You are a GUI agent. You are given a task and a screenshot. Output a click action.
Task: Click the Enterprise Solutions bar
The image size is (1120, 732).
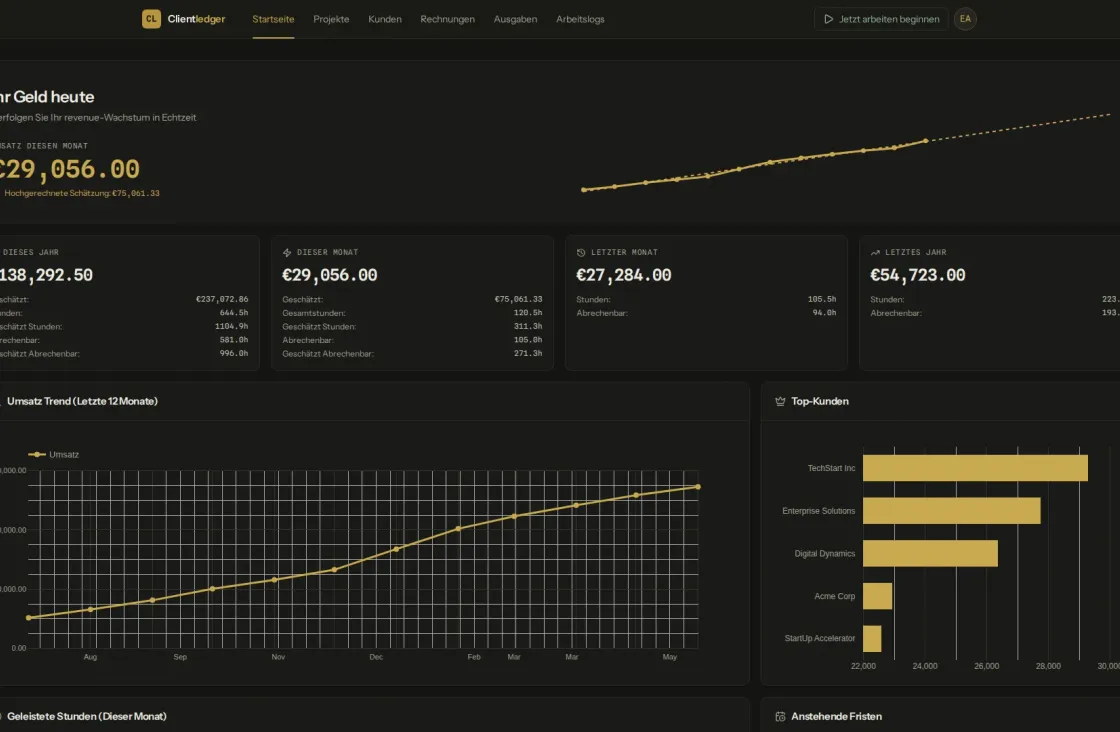point(951,511)
